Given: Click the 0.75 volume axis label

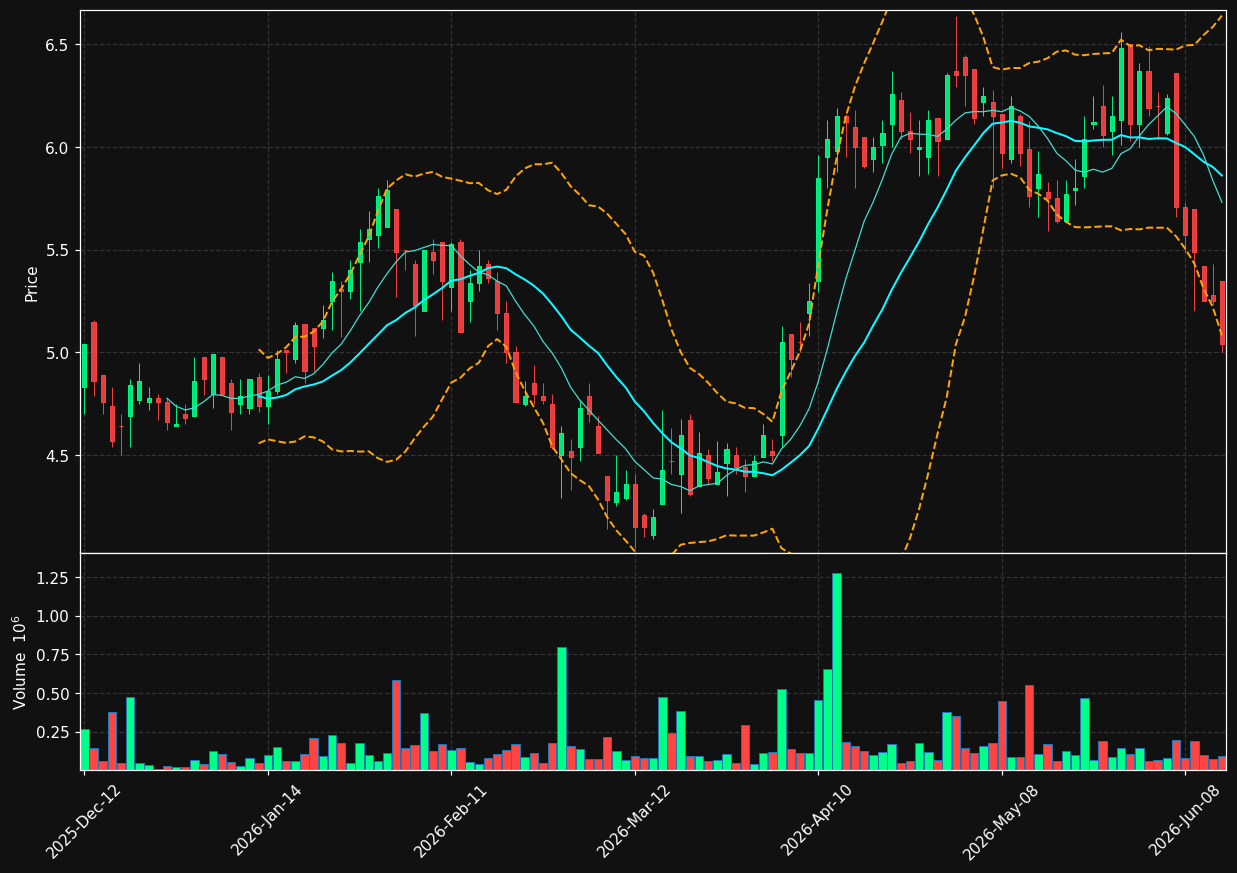Looking at the screenshot, I should click(x=52, y=655).
